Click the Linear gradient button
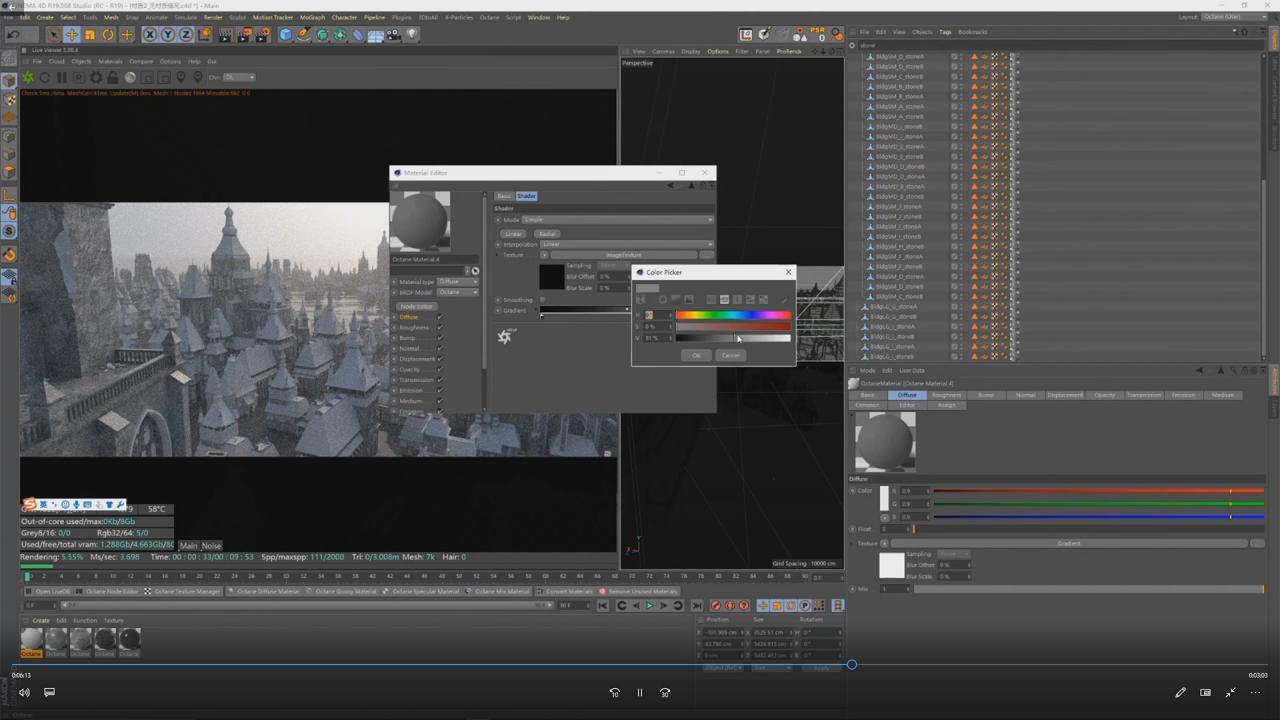Image resolution: width=1280 pixels, height=720 pixels. pyautogui.click(x=513, y=234)
